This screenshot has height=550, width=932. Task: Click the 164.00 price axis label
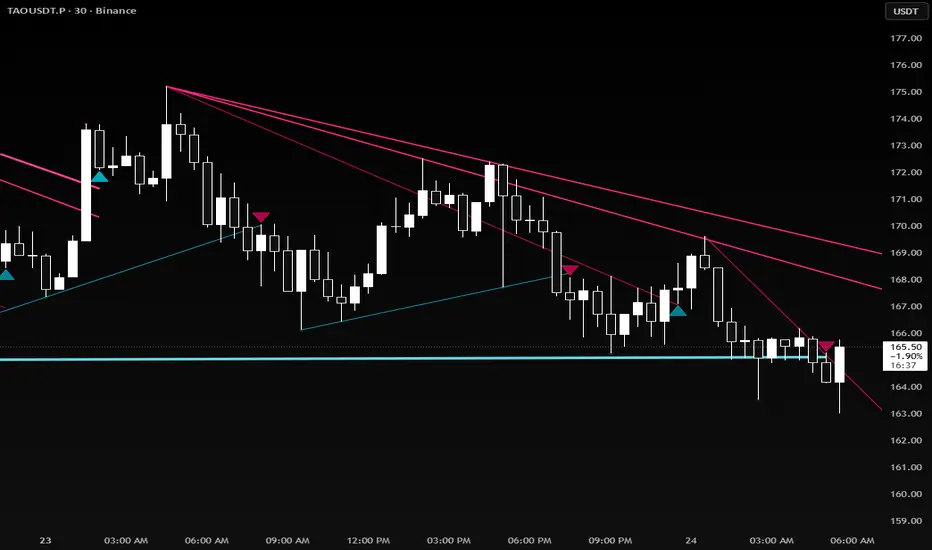pyautogui.click(x=906, y=386)
